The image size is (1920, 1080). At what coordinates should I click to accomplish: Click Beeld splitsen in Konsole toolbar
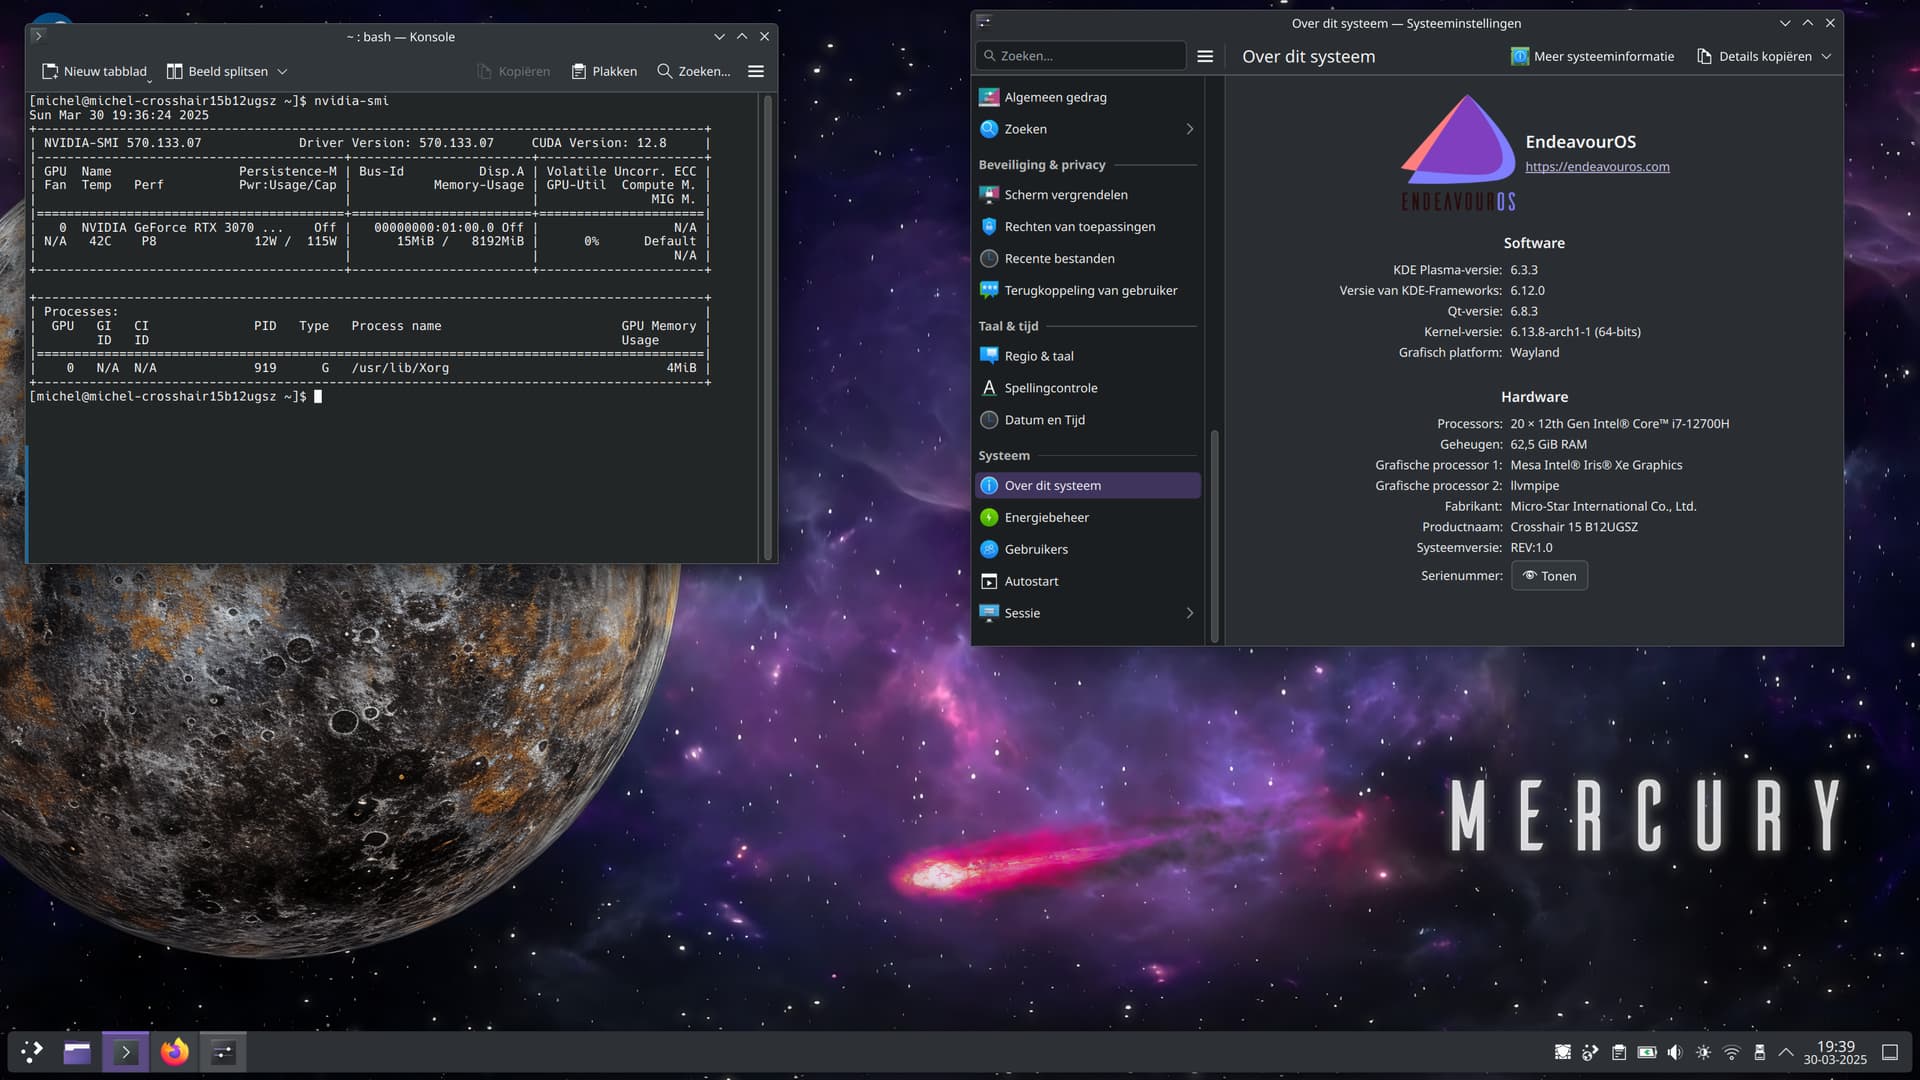click(x=217, y=71)
